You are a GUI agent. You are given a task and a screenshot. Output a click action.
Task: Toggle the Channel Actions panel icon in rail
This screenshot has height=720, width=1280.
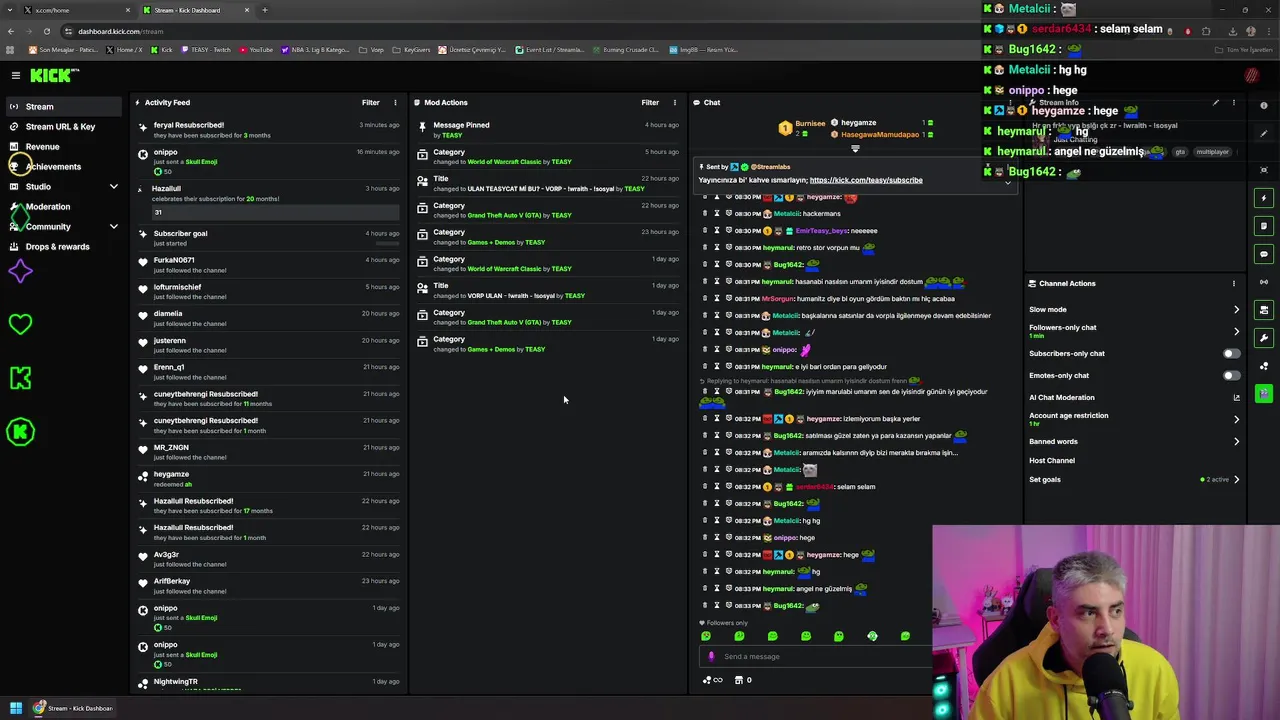point(1264,310)
